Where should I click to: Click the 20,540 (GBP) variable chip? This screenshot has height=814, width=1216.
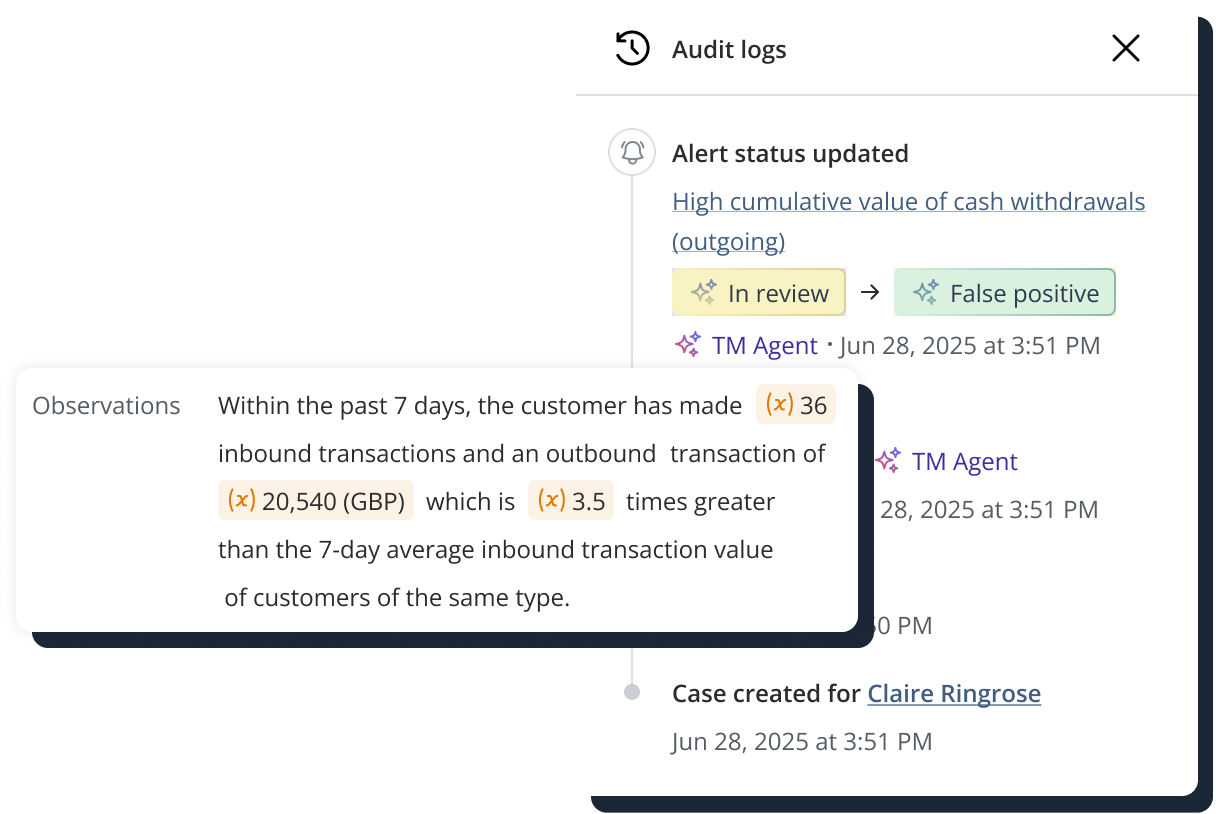[316, 501]
